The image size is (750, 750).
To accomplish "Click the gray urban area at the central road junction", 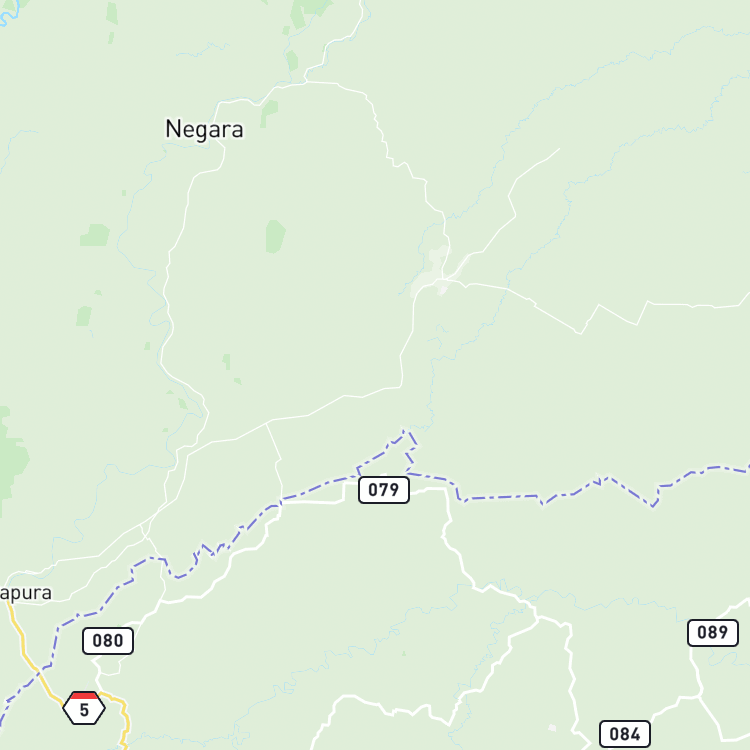I will [x=432, y=273].
